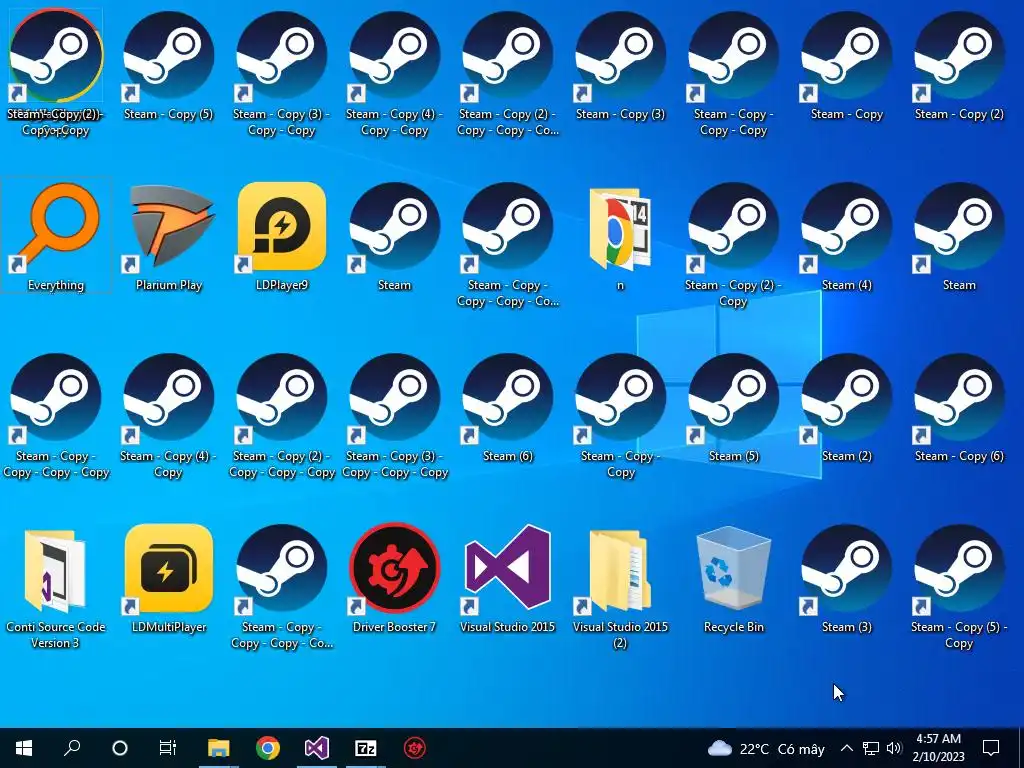Open Driver Booster from the taskbar
The width and height of the screenshot is (1024, 768).
point(415,748)
